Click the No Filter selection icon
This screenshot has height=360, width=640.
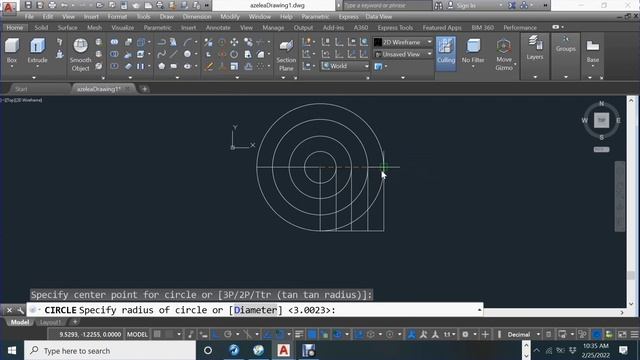tap(473, 46)
